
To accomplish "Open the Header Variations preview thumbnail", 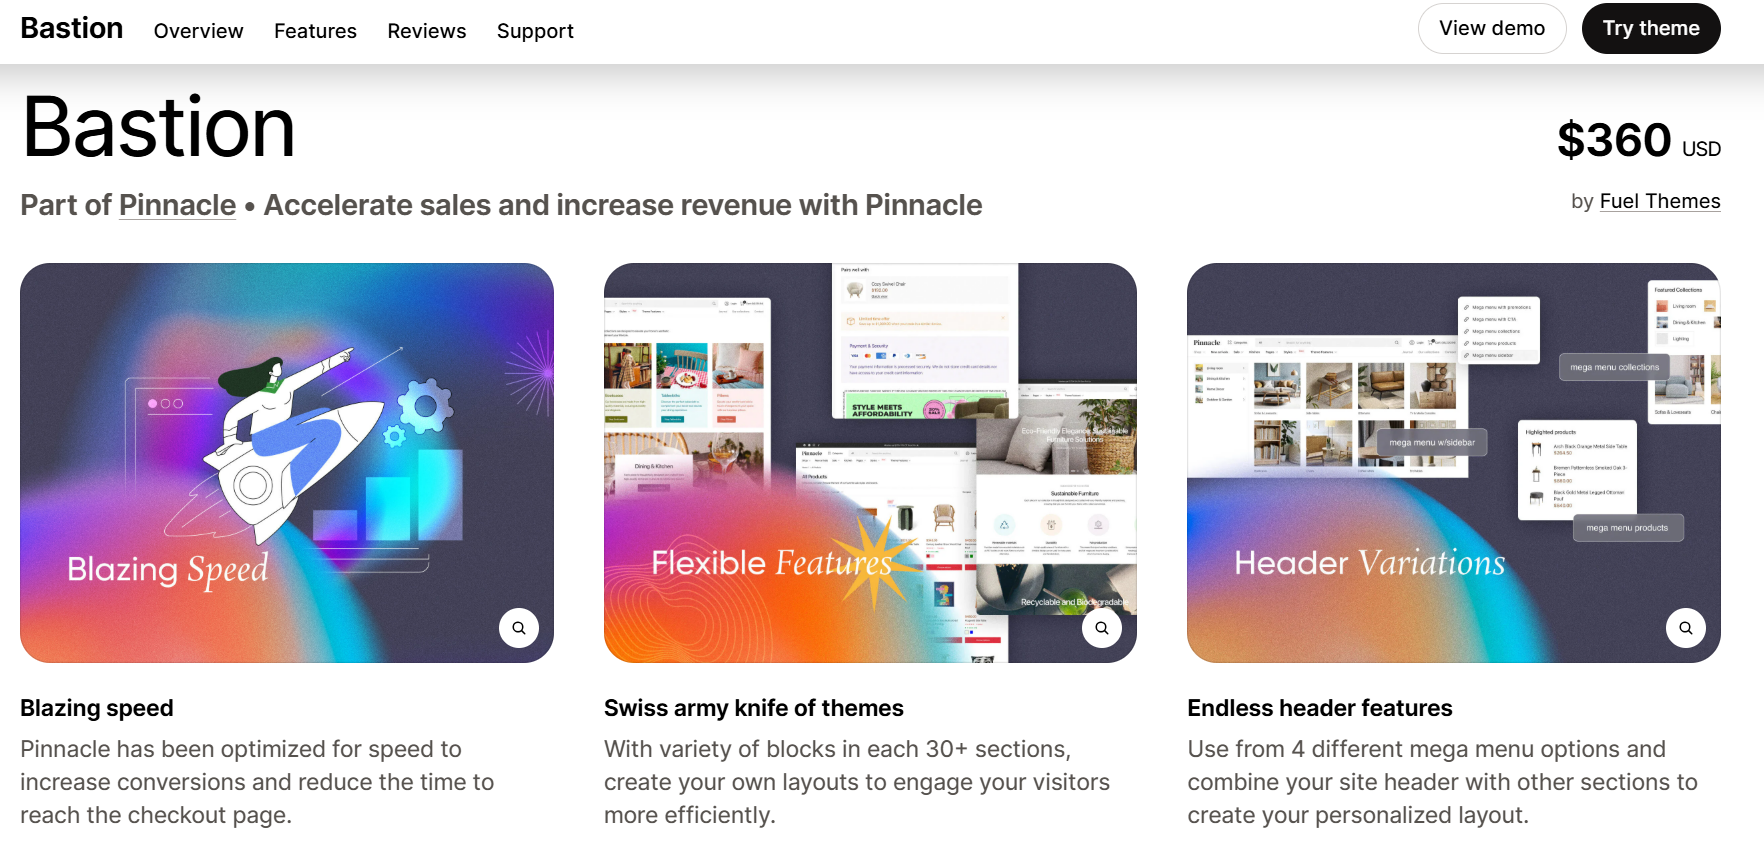I will click(1454, 463).
